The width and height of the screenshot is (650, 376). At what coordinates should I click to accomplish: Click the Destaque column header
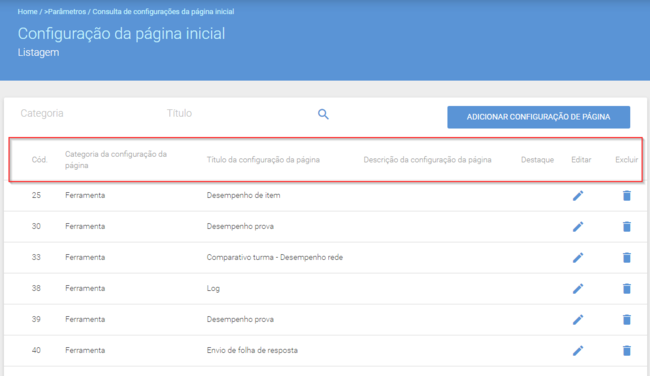537,160
